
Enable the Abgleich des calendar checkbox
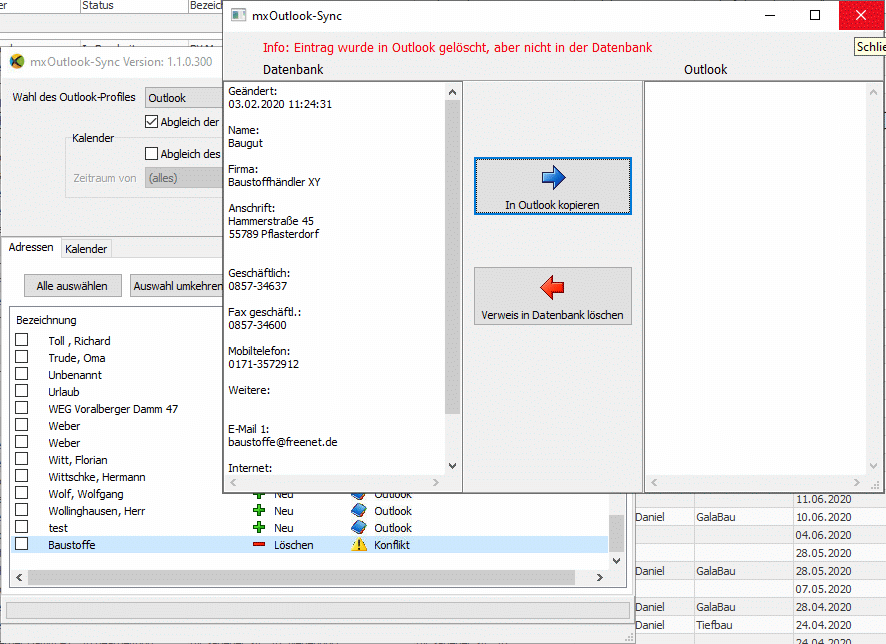(x=151, y=154)
